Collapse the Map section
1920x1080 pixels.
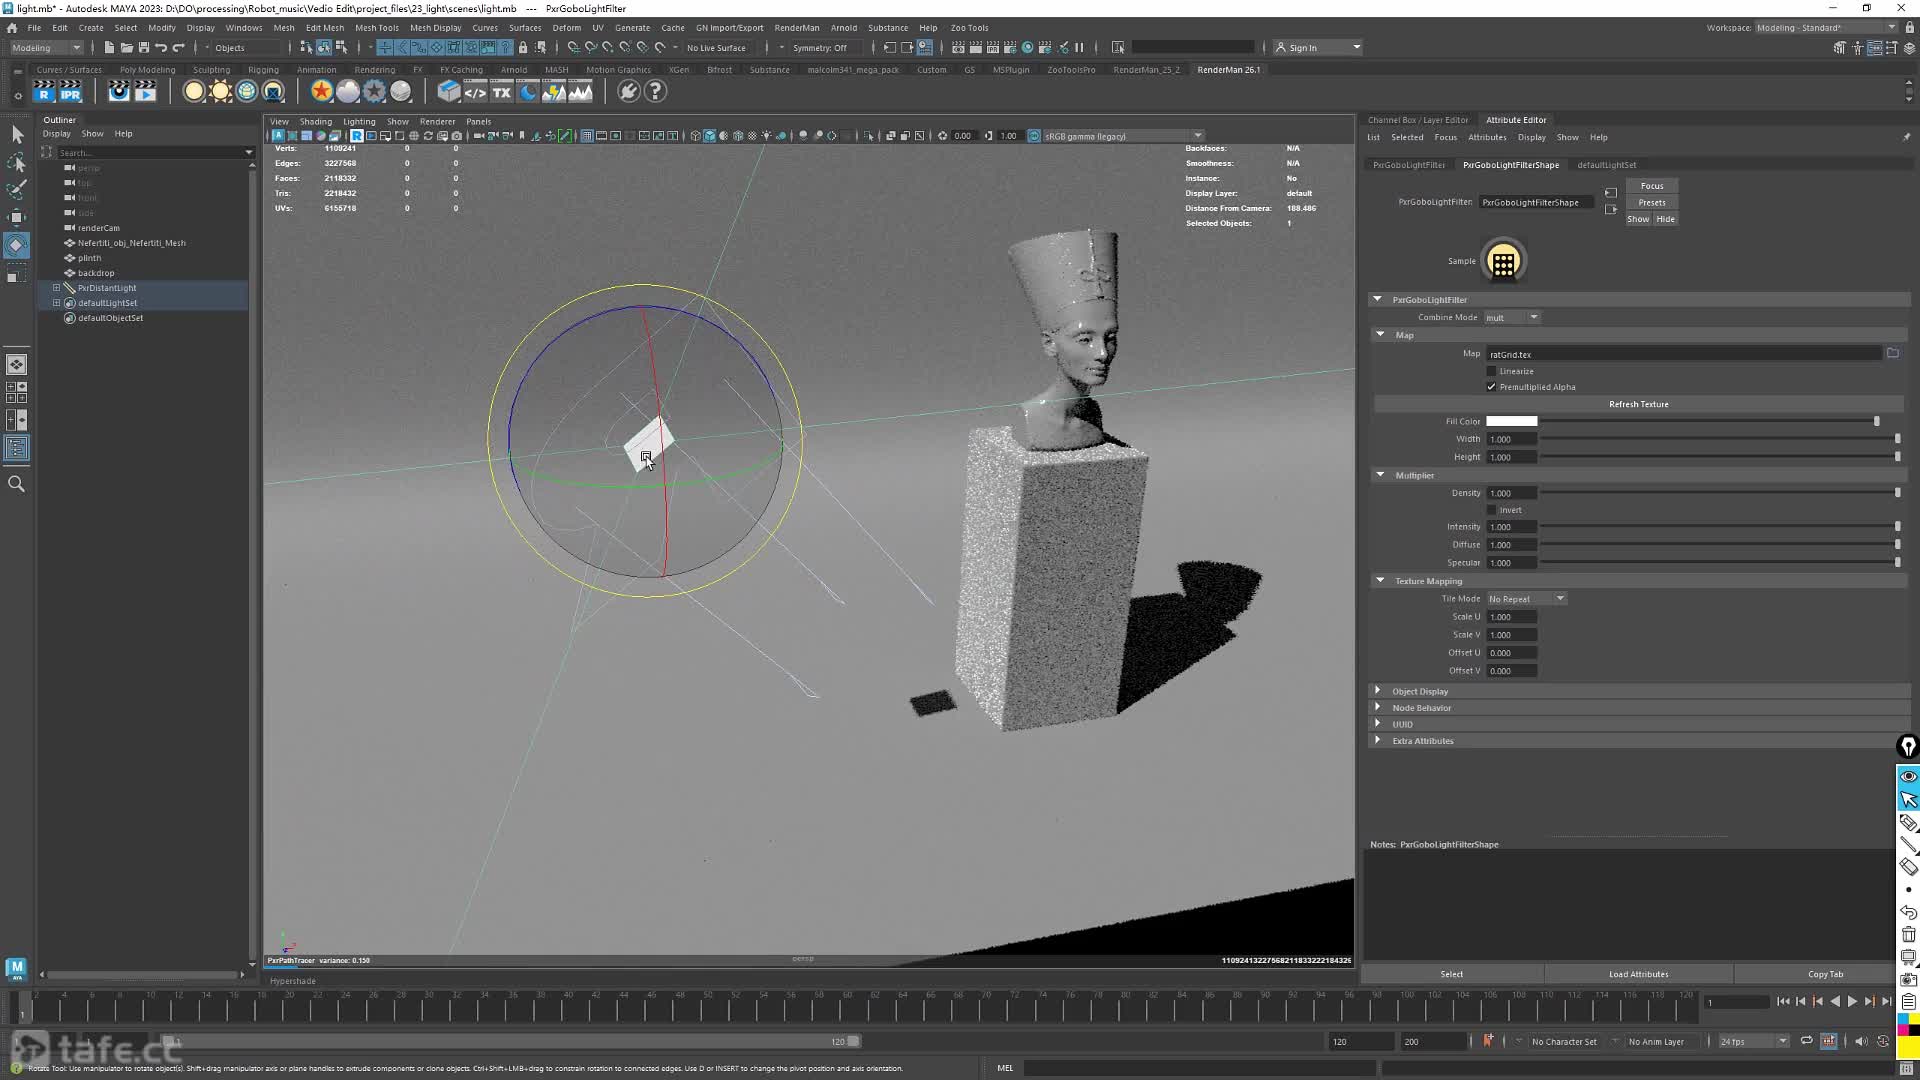pyautogui.click(x=1380, y=335)
